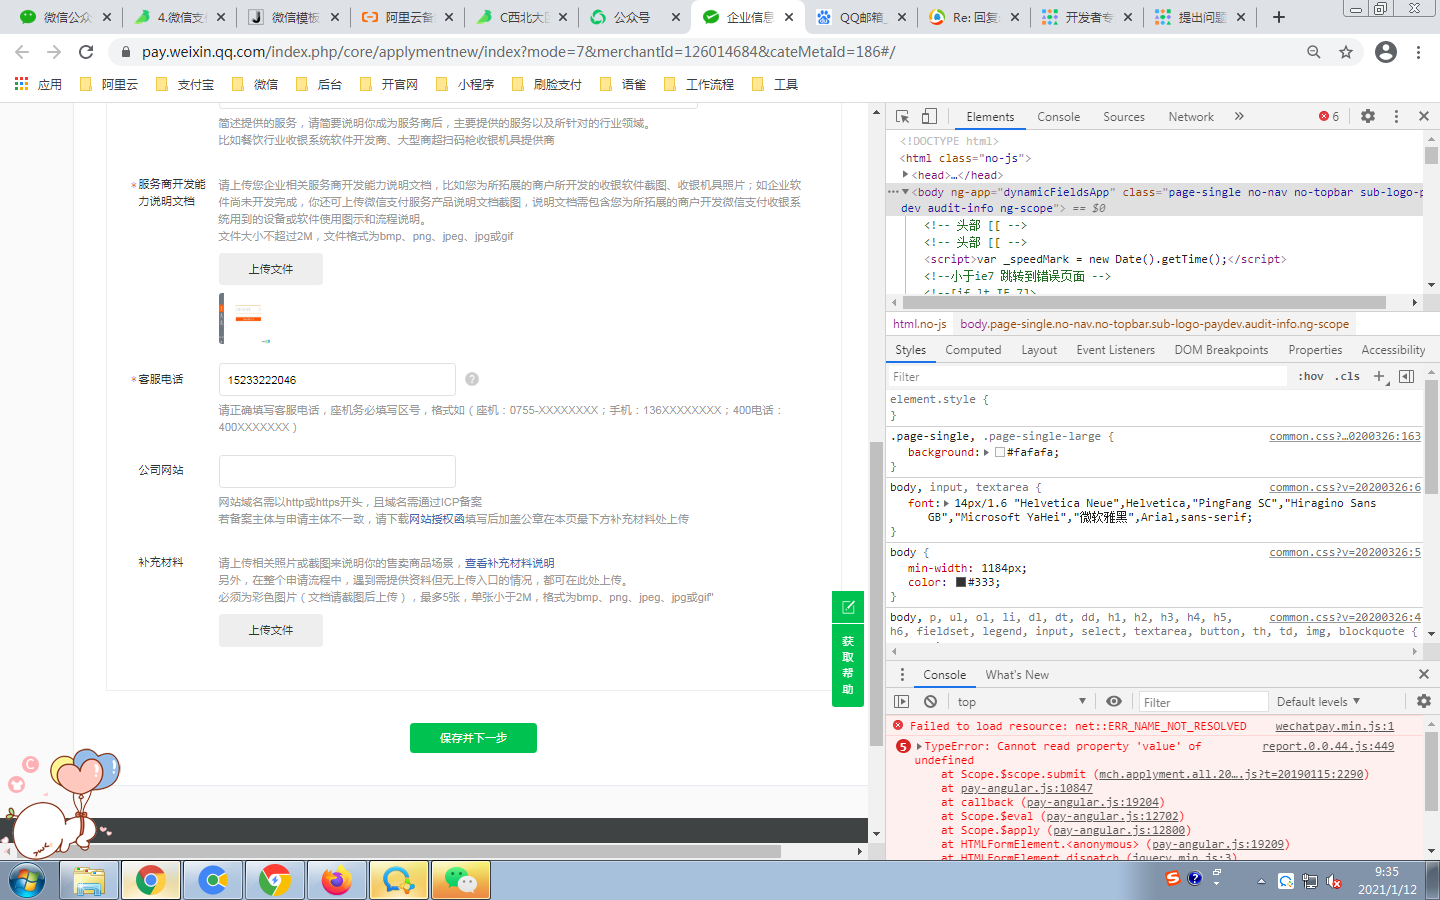Image resolution: width=1440 pixels, height=900 pixels.
Task: Add a new style rule with the plus icon
Action: tap(1380, 376)
